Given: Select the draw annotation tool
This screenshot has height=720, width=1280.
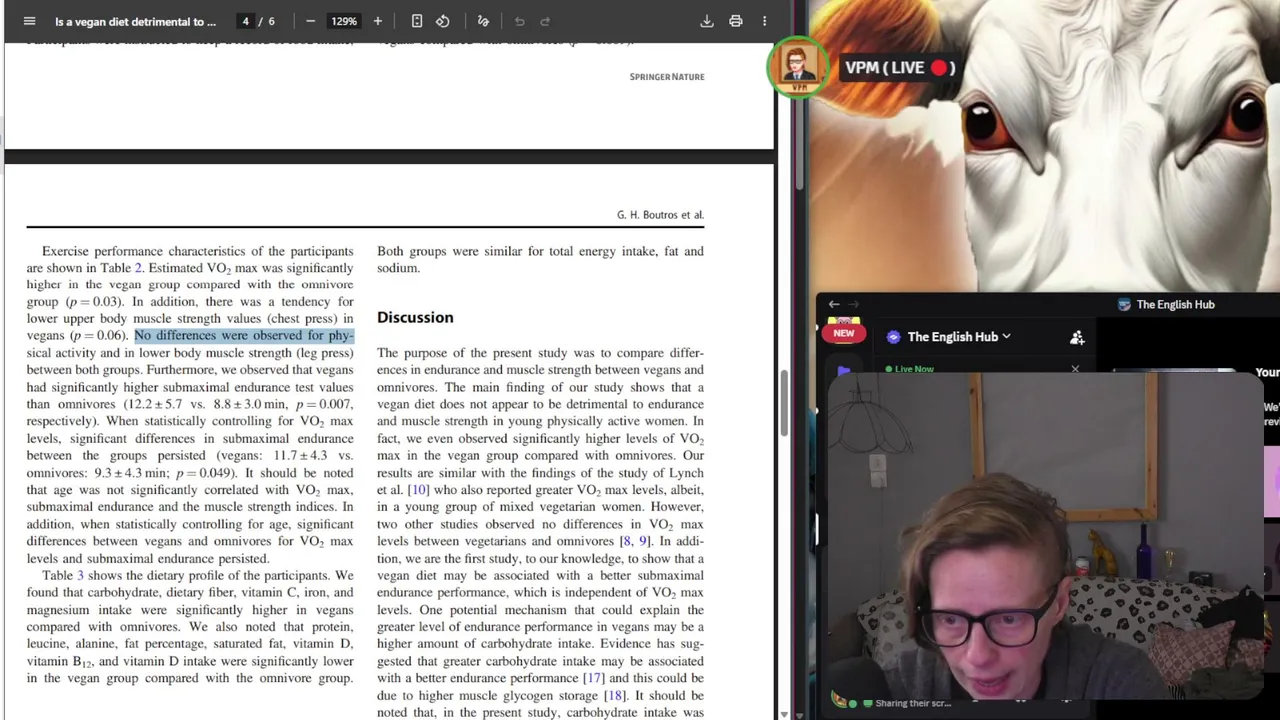Looking at the screenshot, I should (483, 21).
